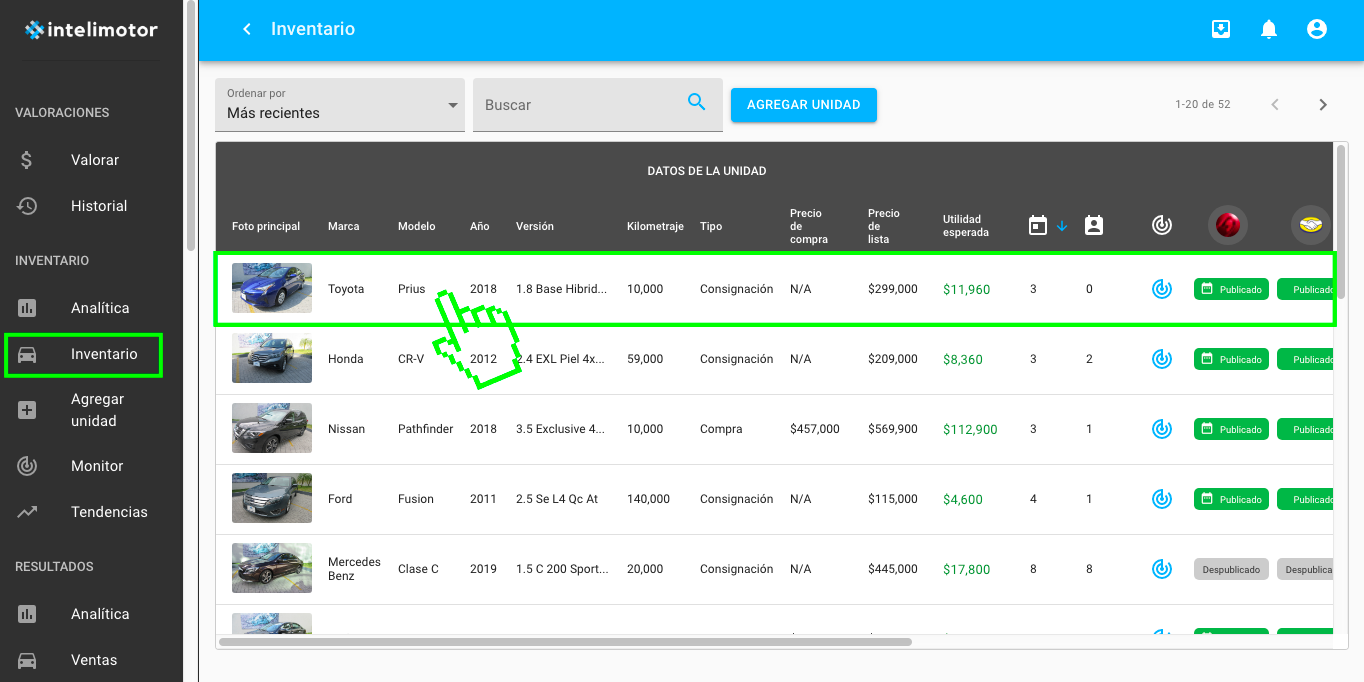Click the monitor radar column header icon

point(1161,226)
